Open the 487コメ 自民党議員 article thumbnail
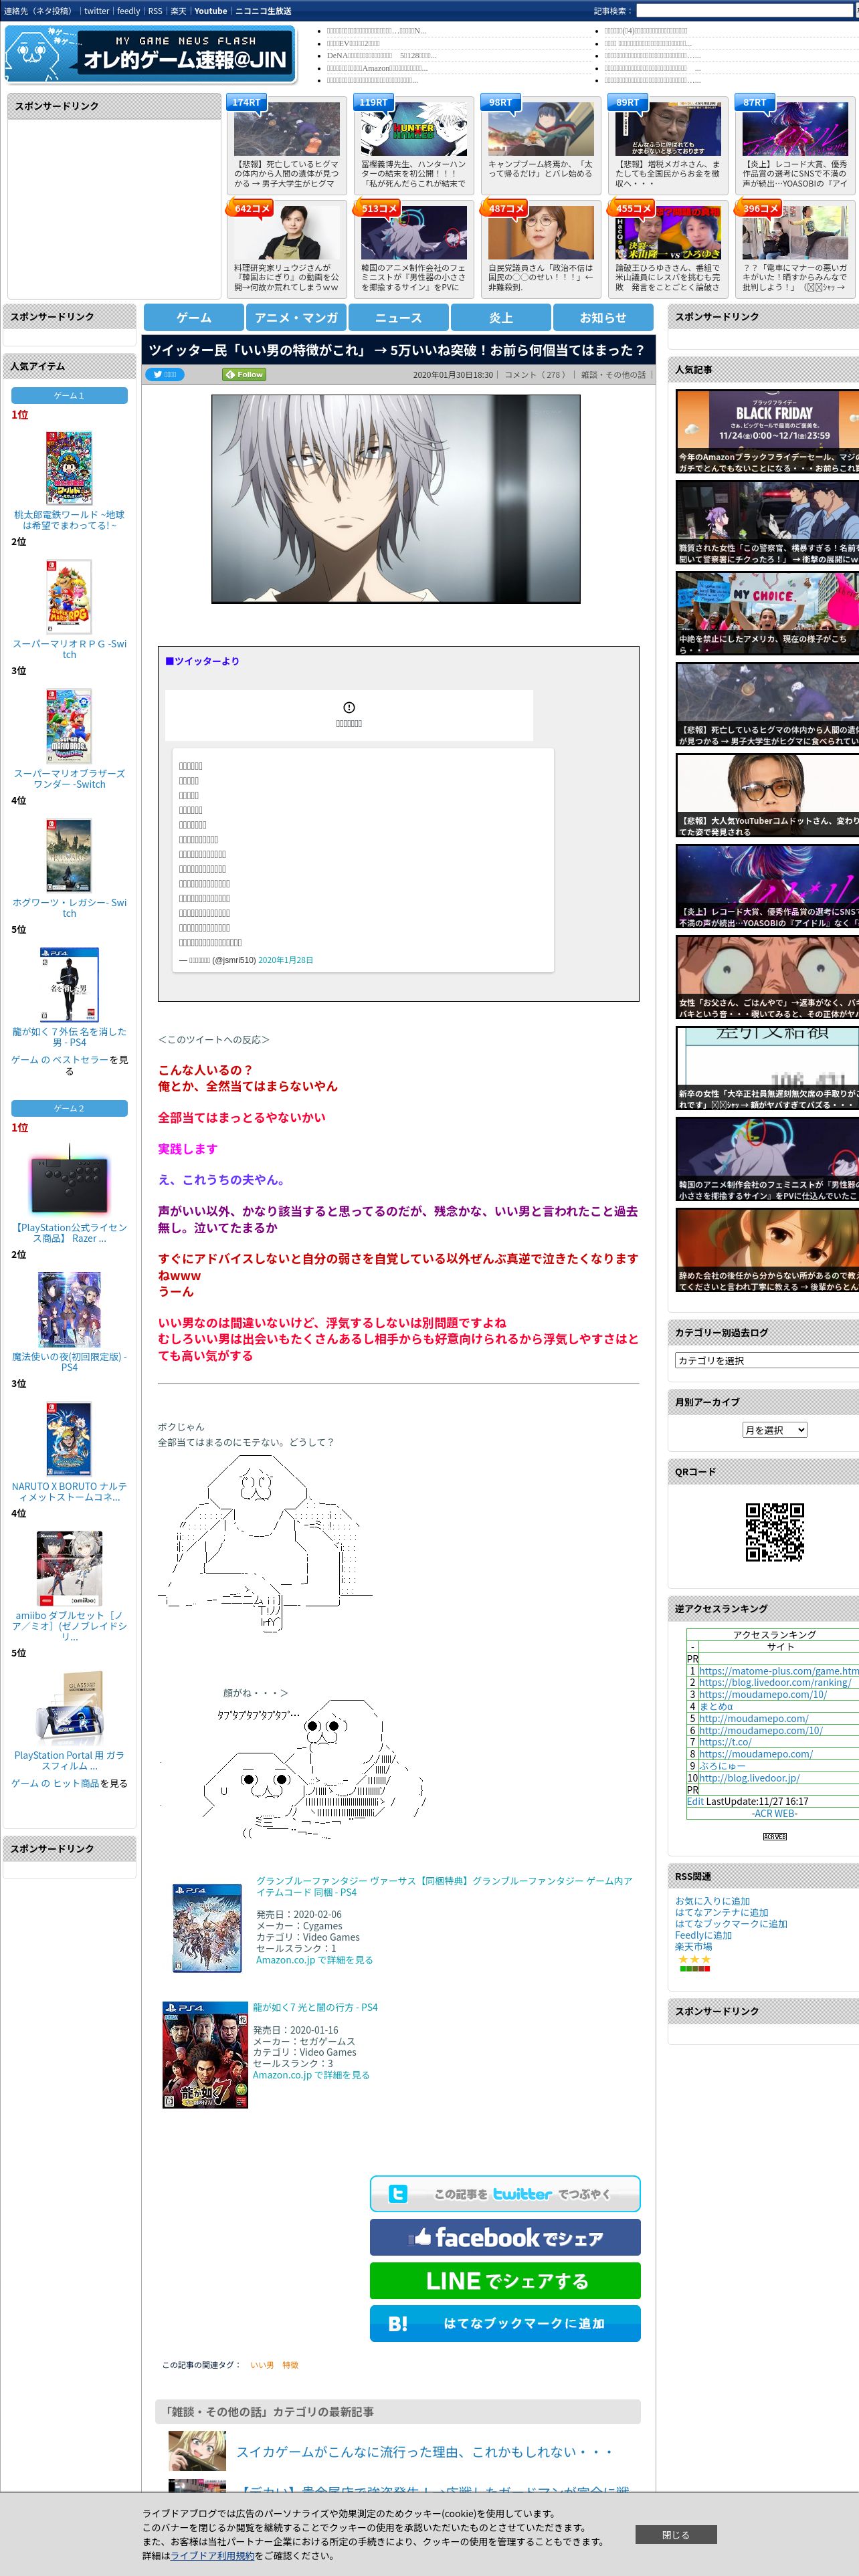859x2576 pixels. coord(540,232)
